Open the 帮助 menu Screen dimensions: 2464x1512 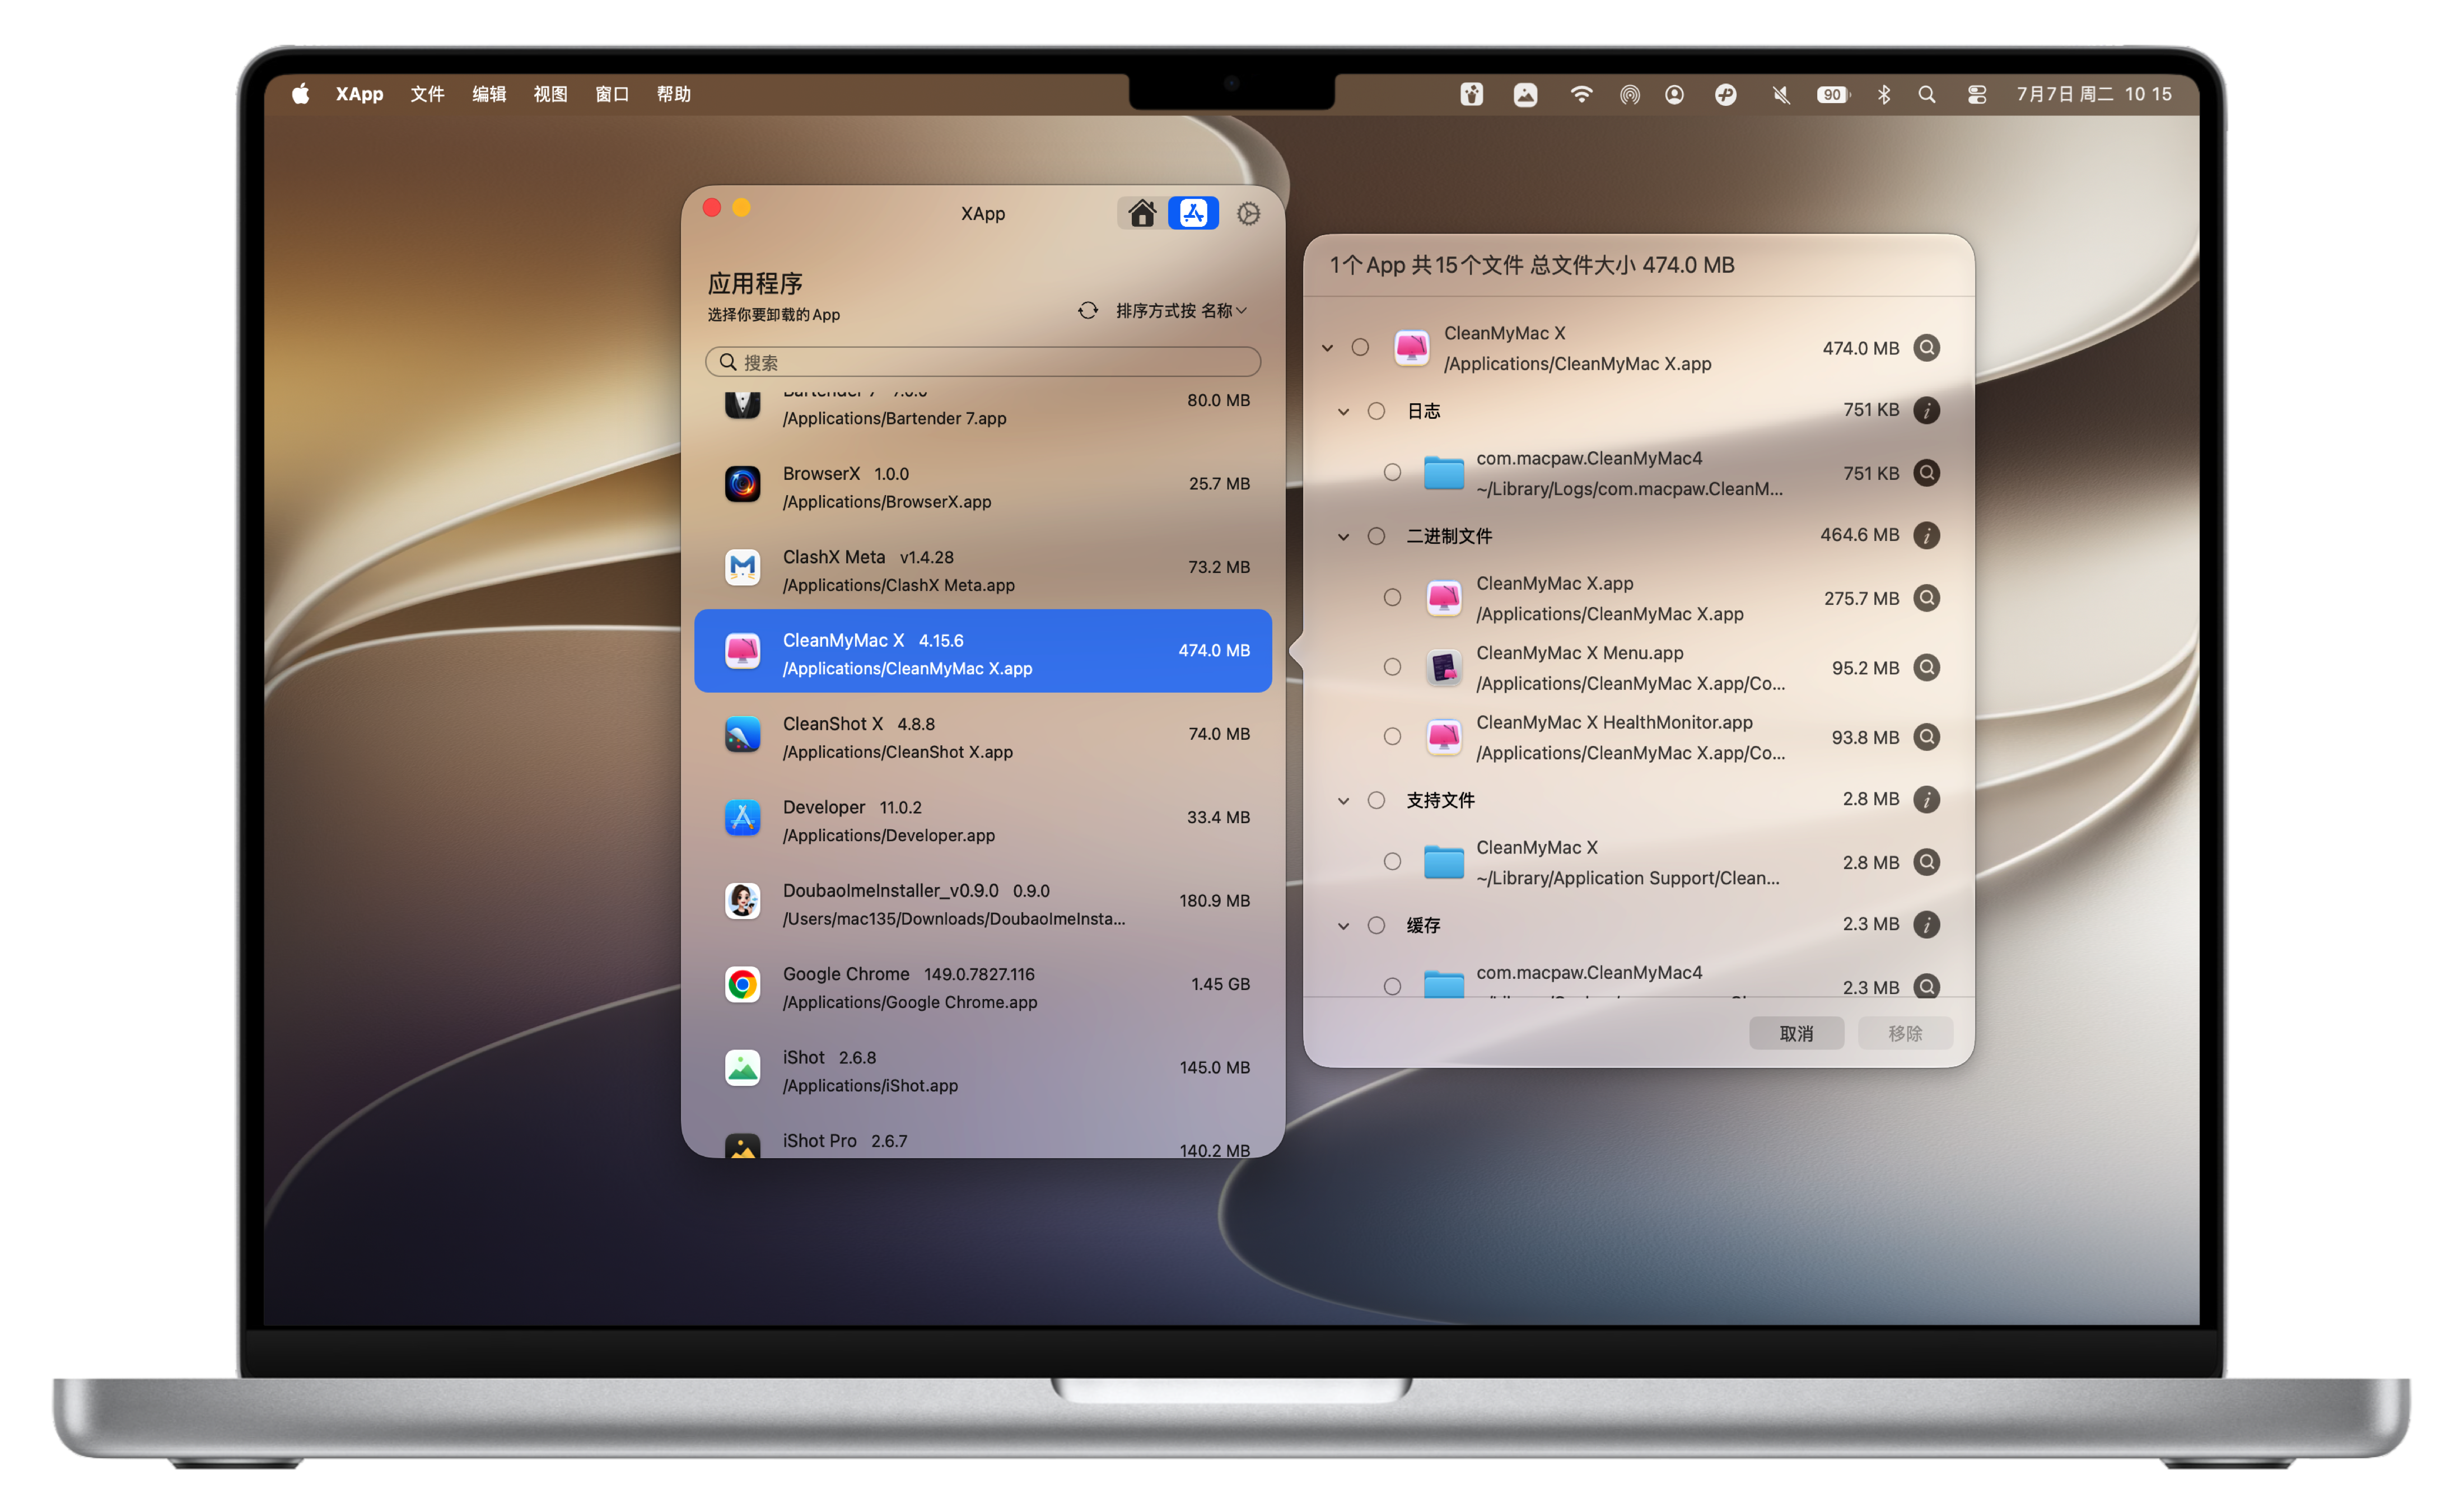pos(674,94)
